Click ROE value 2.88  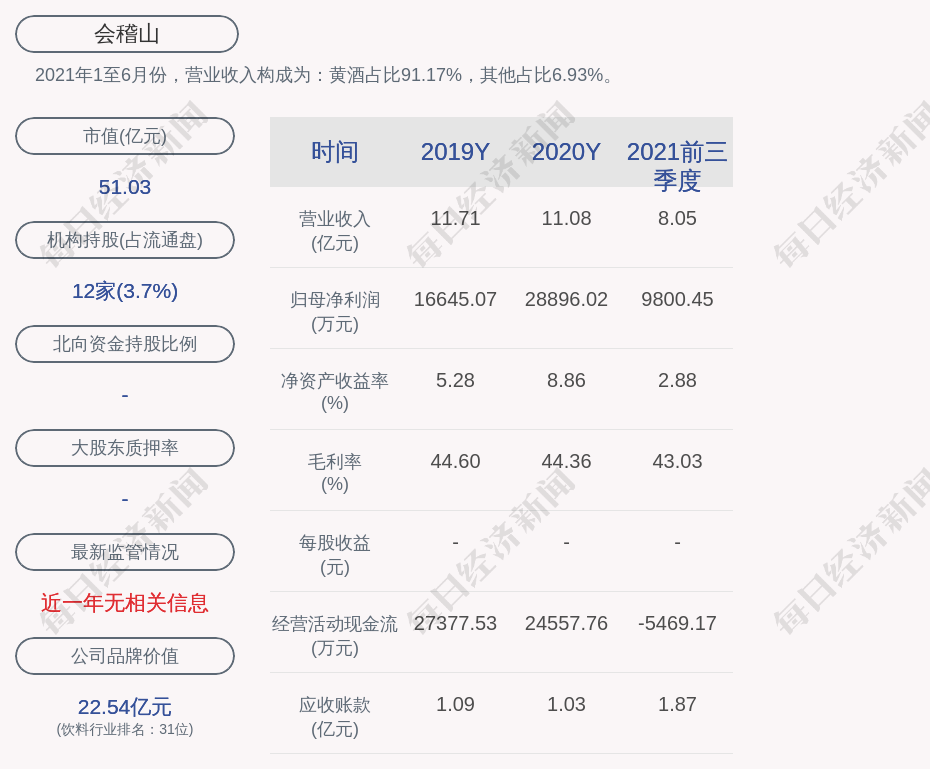point(677,381)
